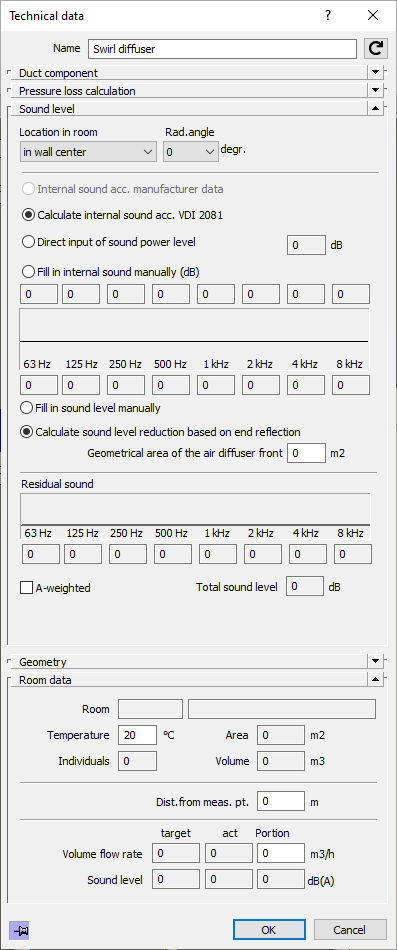Screen dimensions: 397x950
Task: Click the Sound level act field
Action: point(229,880)
